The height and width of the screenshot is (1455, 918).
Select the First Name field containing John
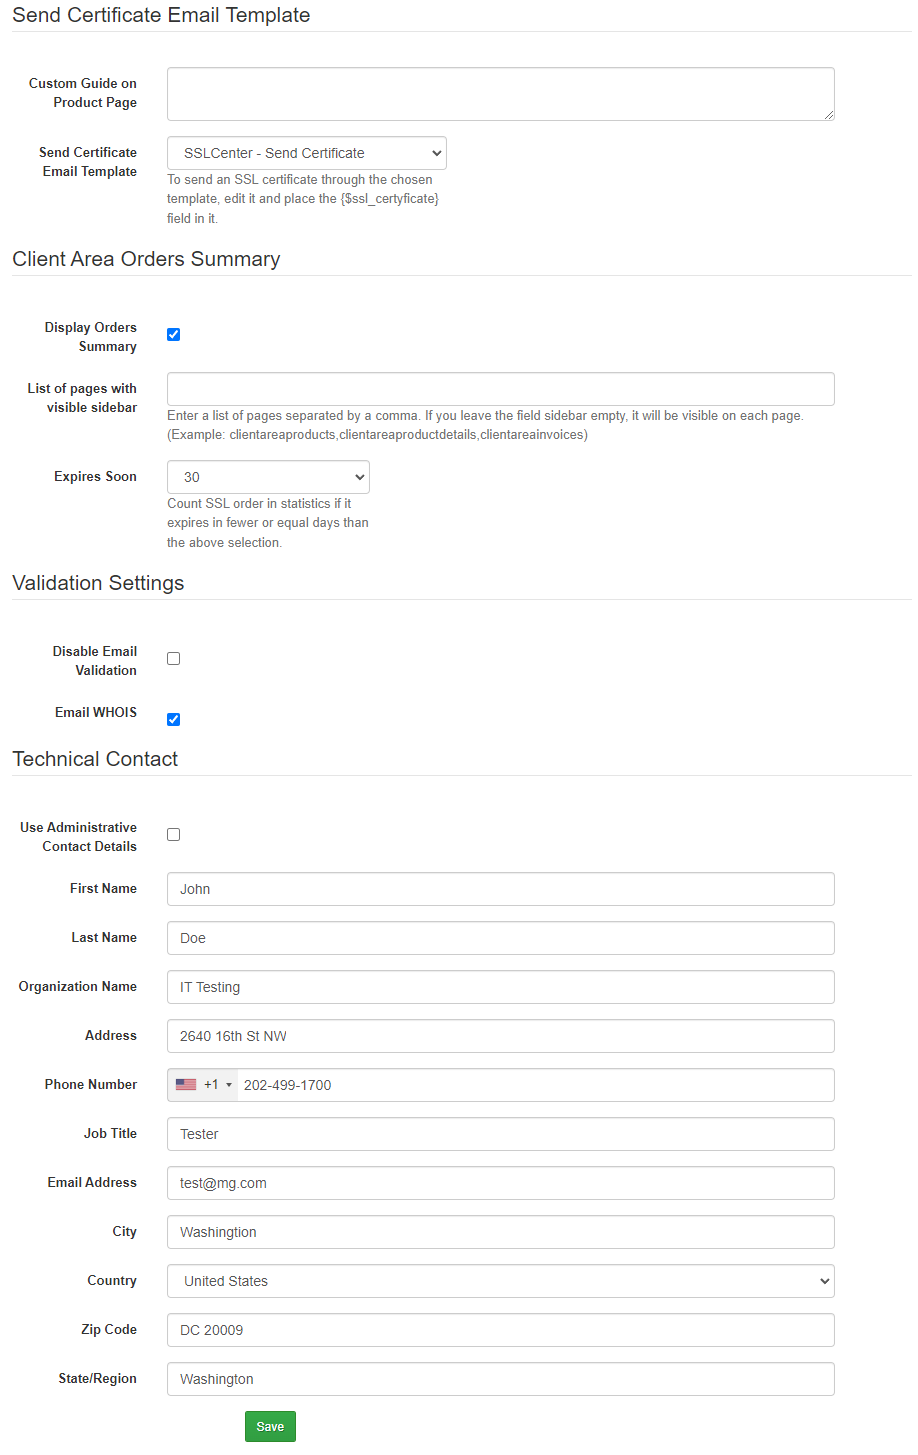[x=500, y=888]
